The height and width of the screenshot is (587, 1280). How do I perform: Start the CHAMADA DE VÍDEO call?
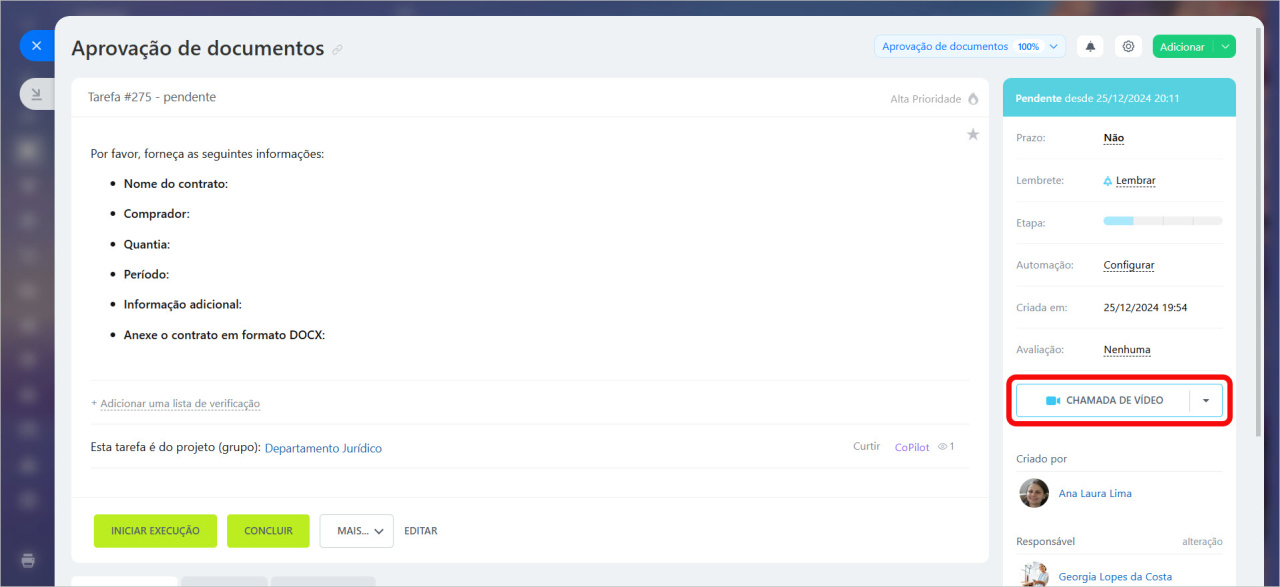pyautogui.click(x=1103, y=400)
